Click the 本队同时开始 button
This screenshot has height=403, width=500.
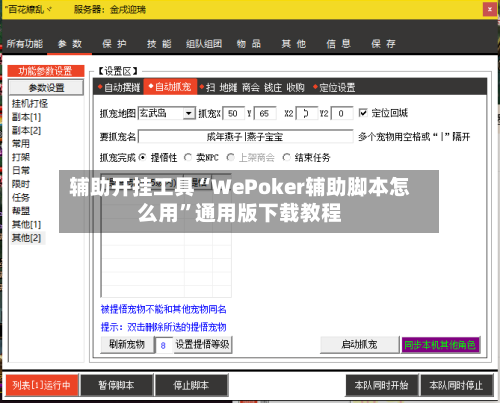(381, 385)
